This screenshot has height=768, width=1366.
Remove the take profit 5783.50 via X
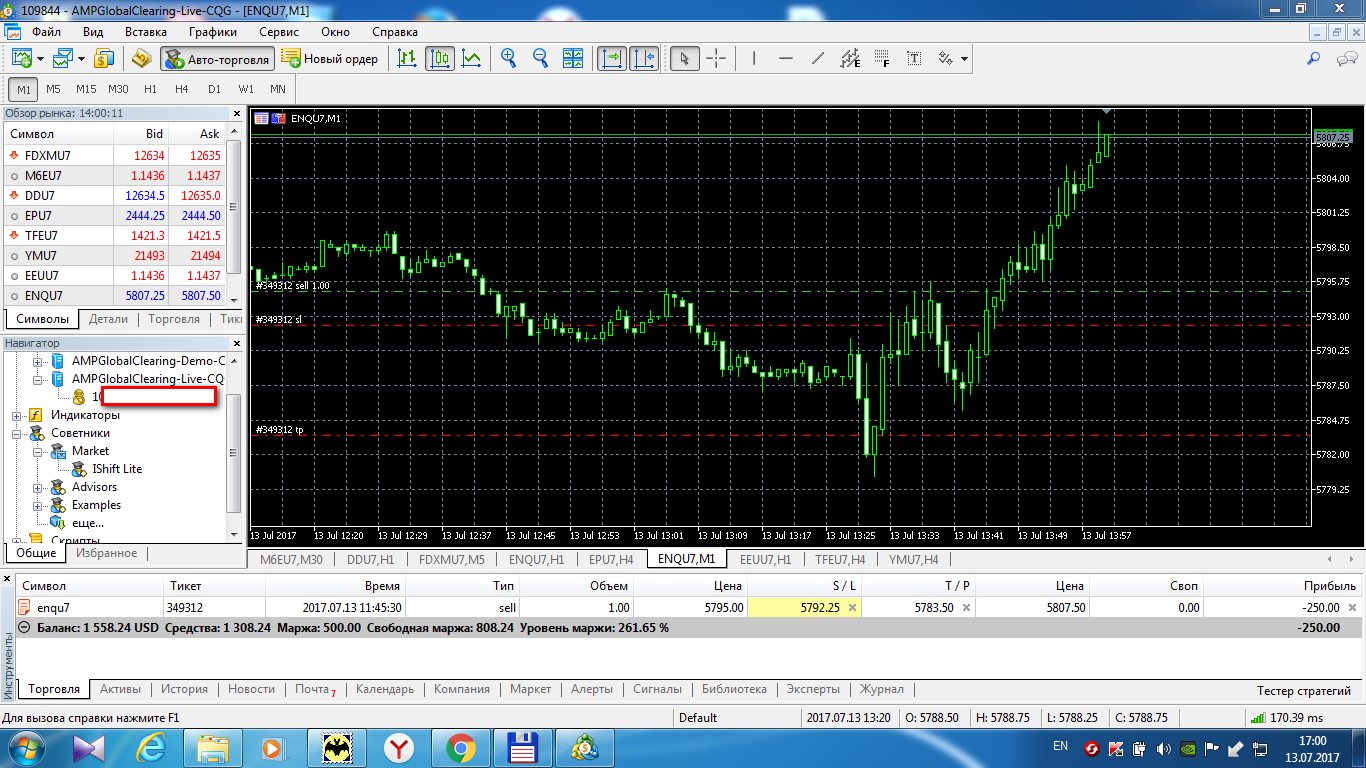966,607
